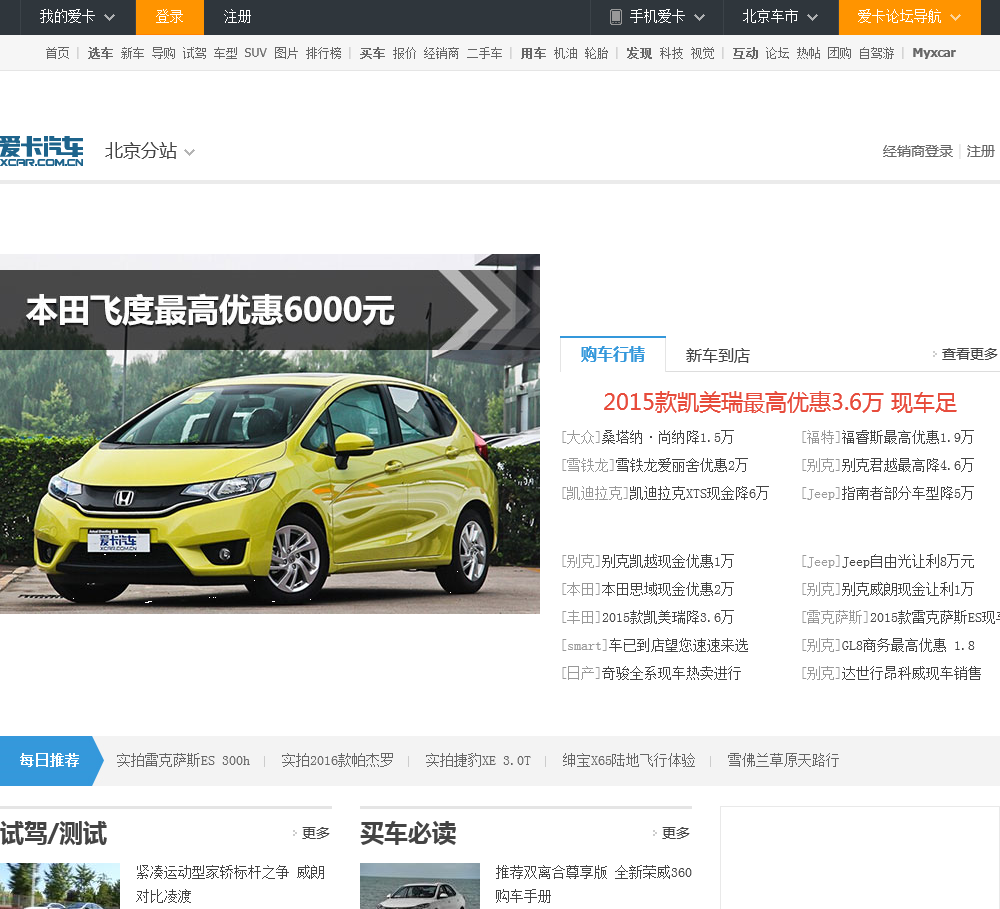Click the 注册 link in top bar
Image resolution: width=1000 pixels, height=909 pixels.
point(237,17)
